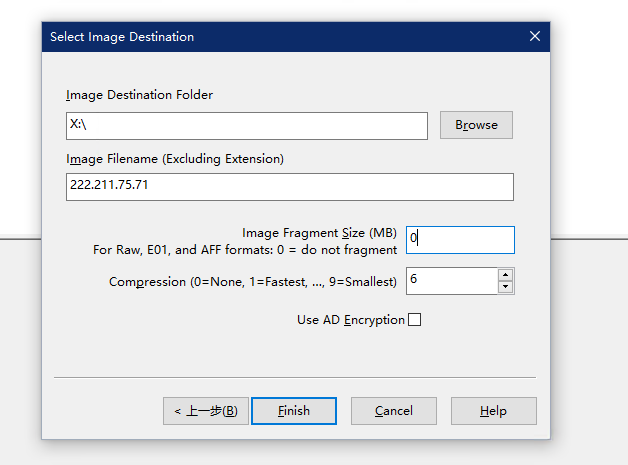Click the Image Destination Folder text field

click(x=247, y=126)
